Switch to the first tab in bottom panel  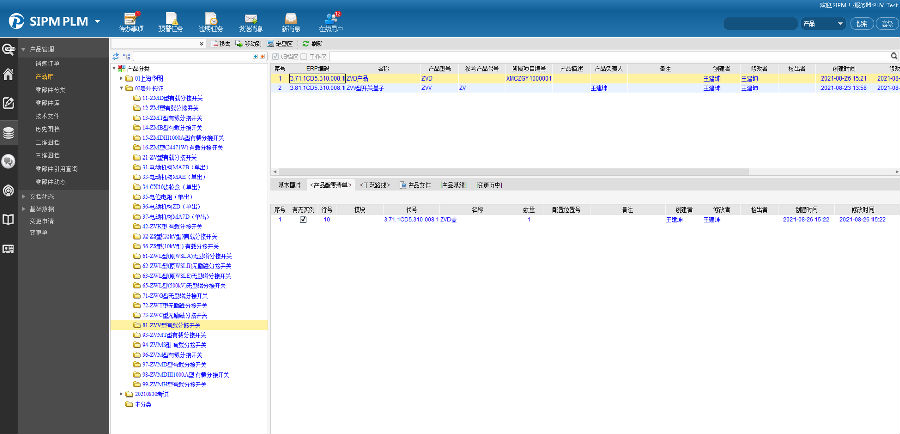[x=288, y=185]
